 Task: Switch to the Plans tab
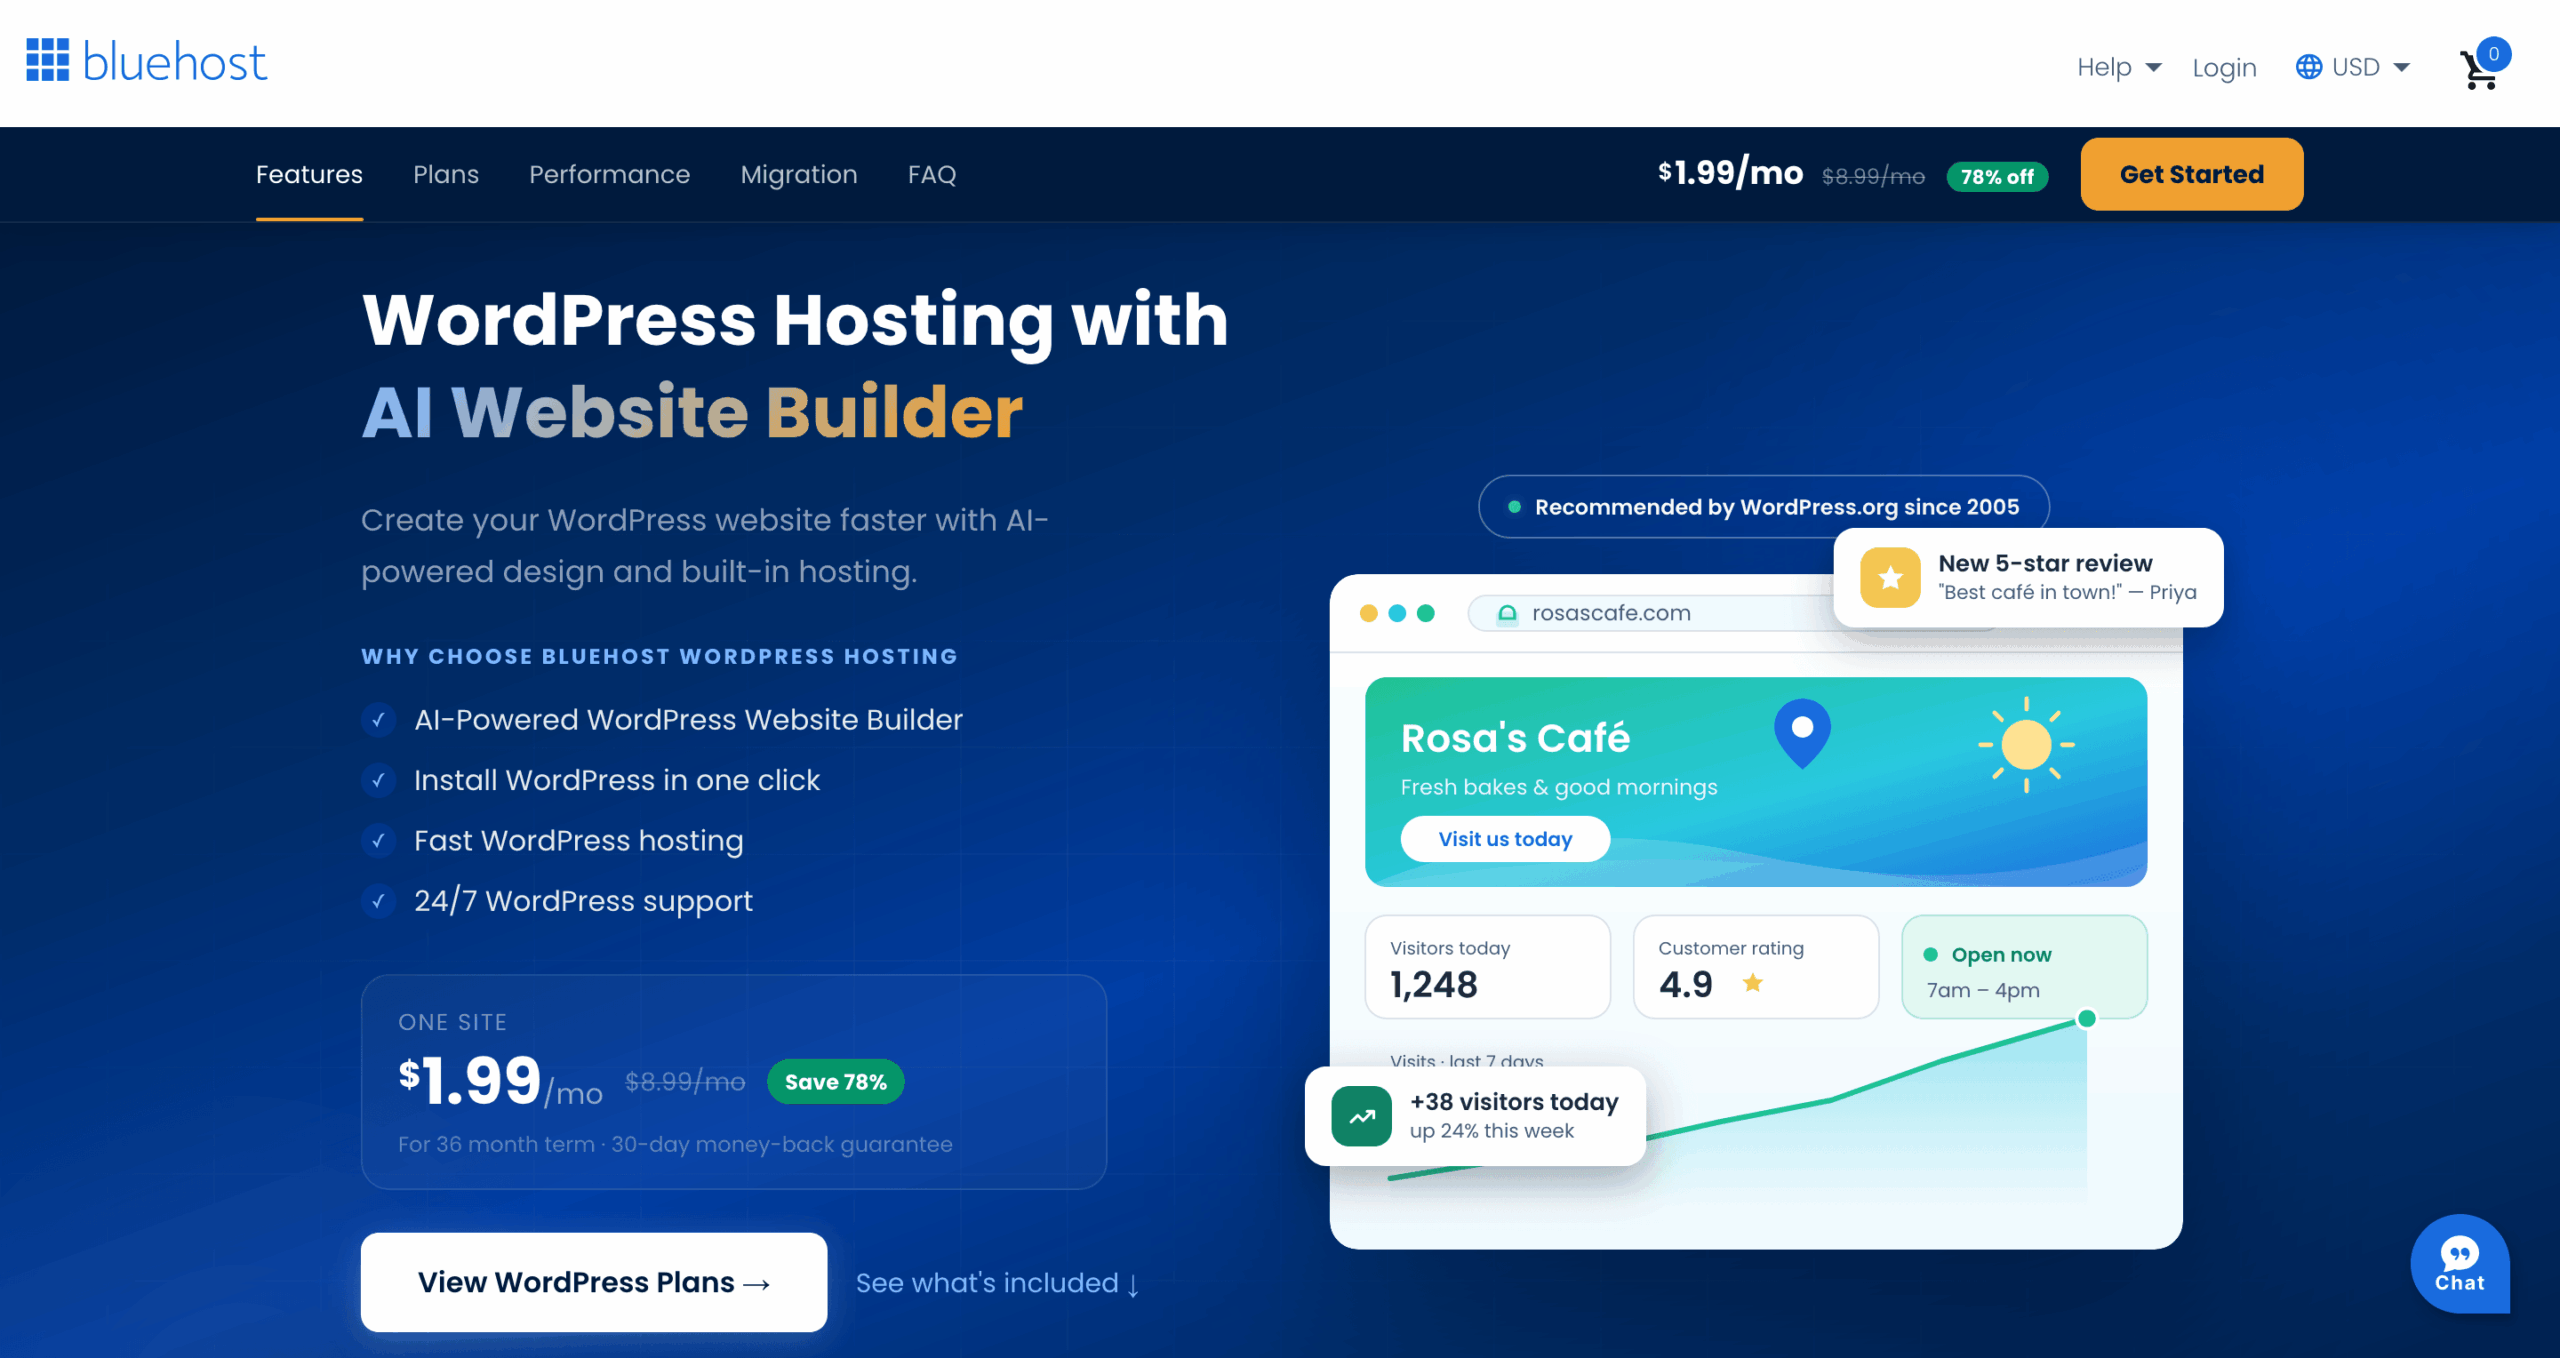tap(446, 174)
